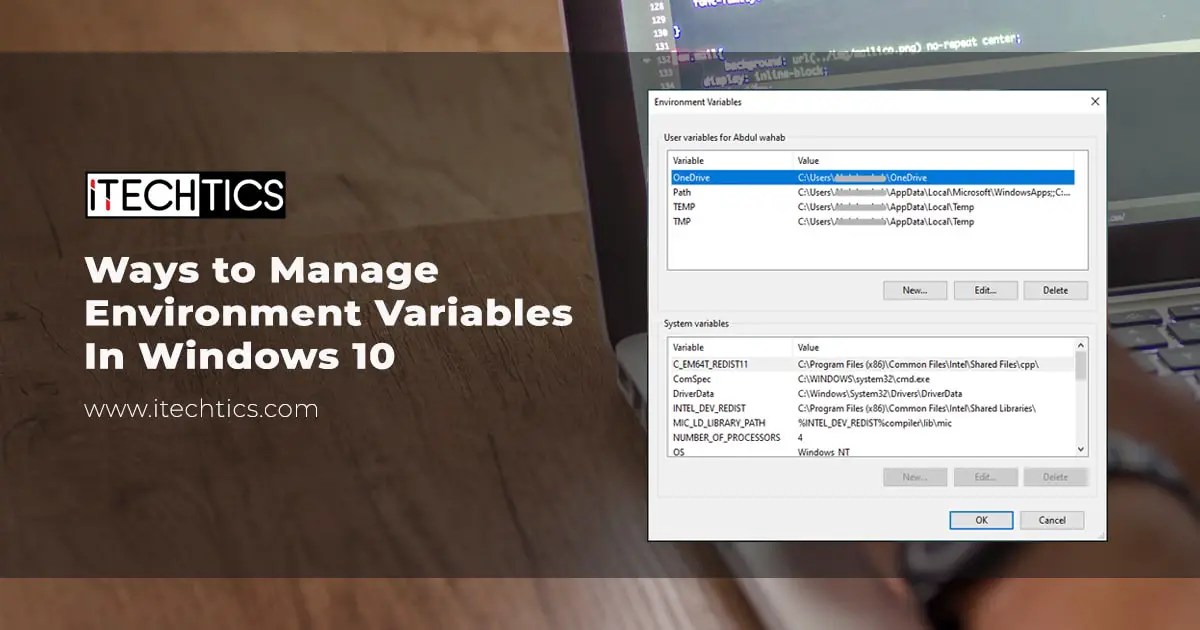Select the ComSpec system variable
The width and height of the screenshot is (1200, 630).
[750, 378]
